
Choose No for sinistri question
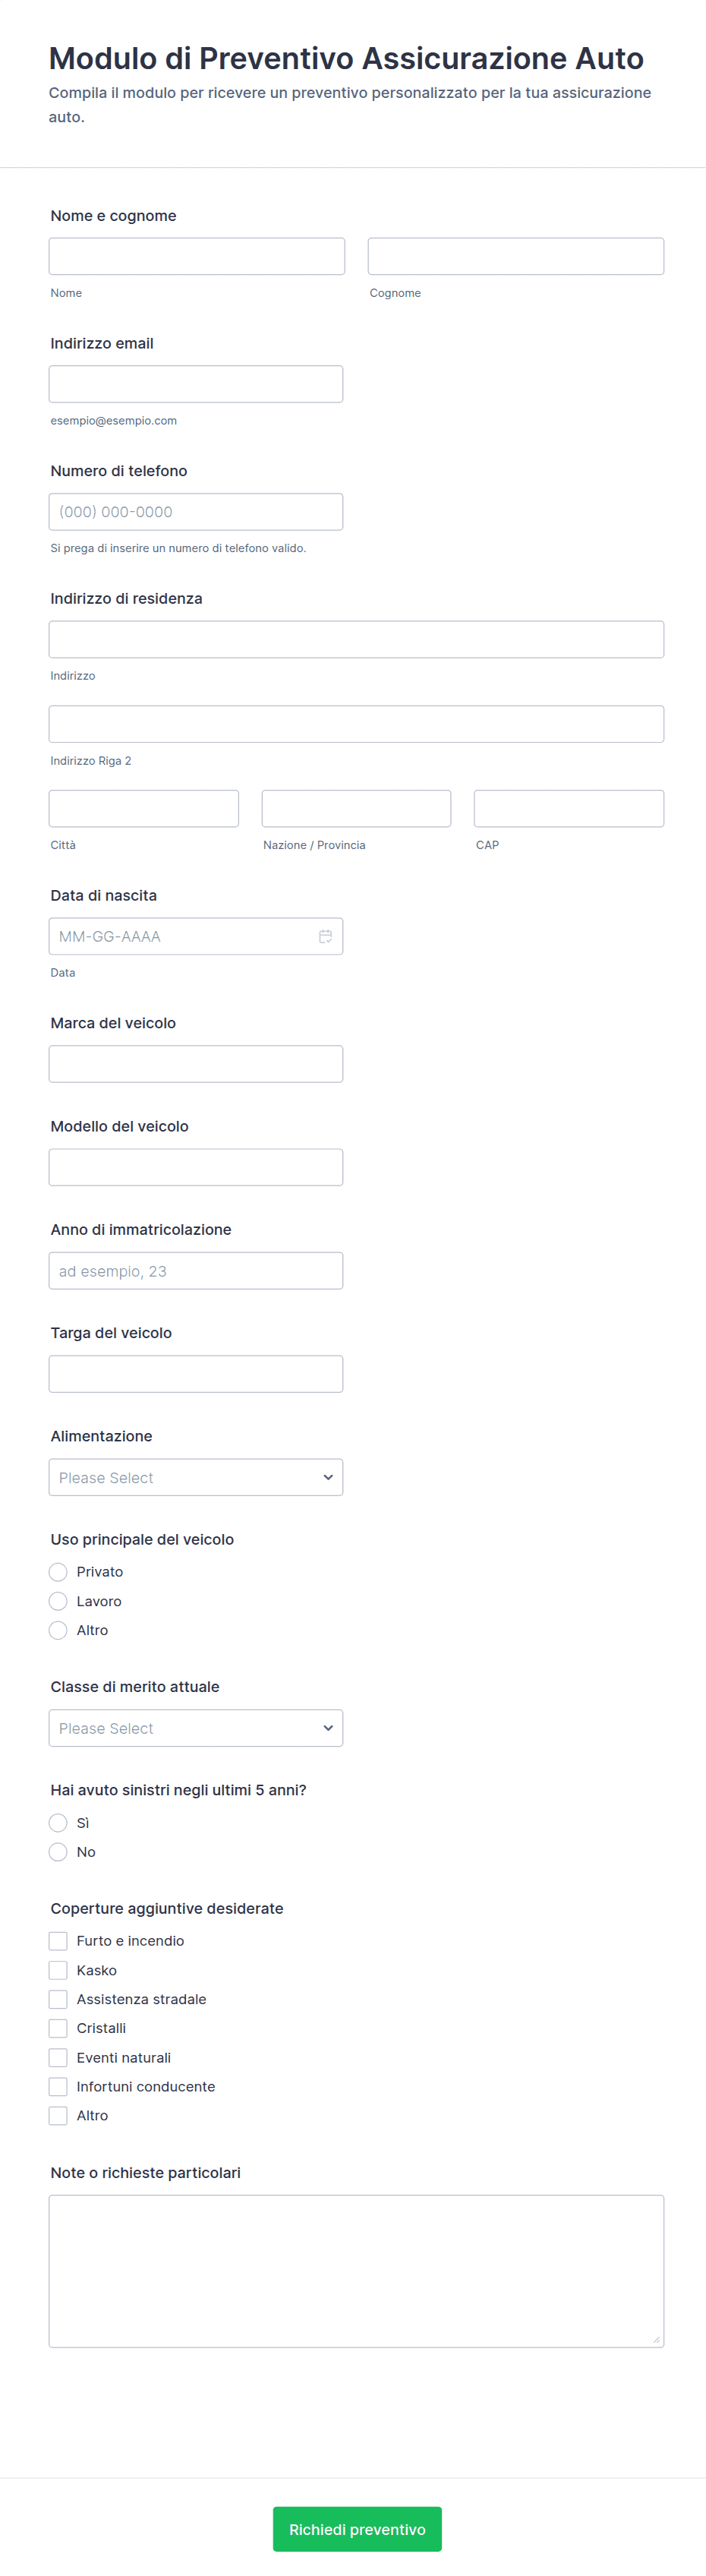pos(58,1852)
